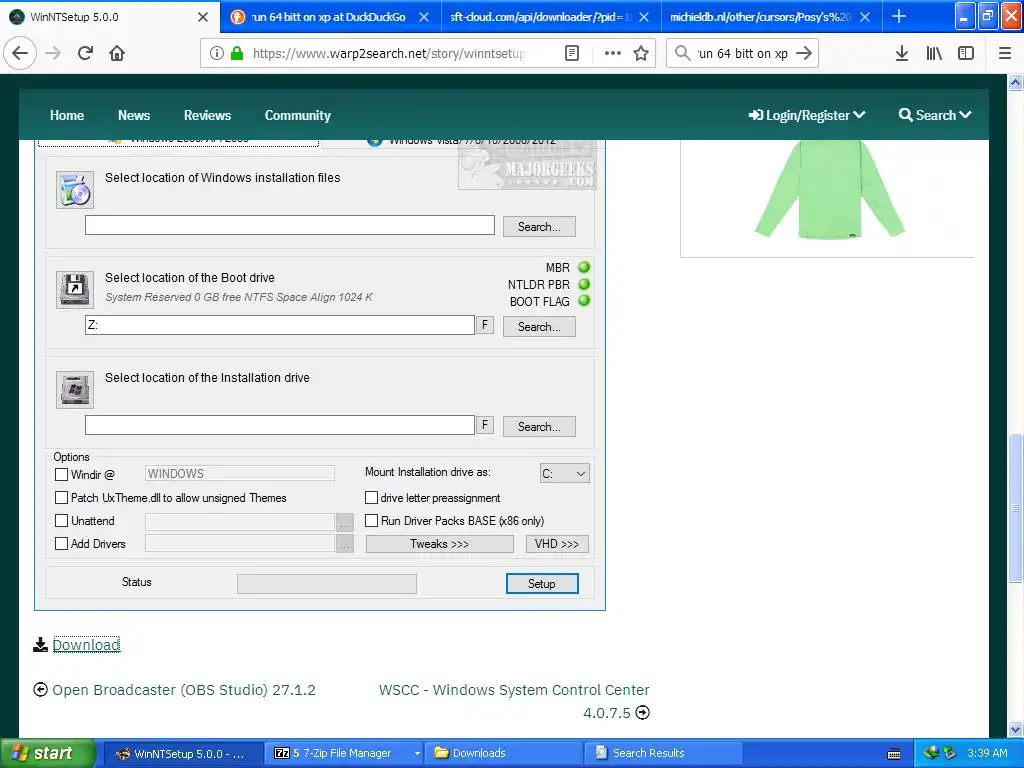
Task: Click the Boot drive floppy icon
Action: coord(74,289)
